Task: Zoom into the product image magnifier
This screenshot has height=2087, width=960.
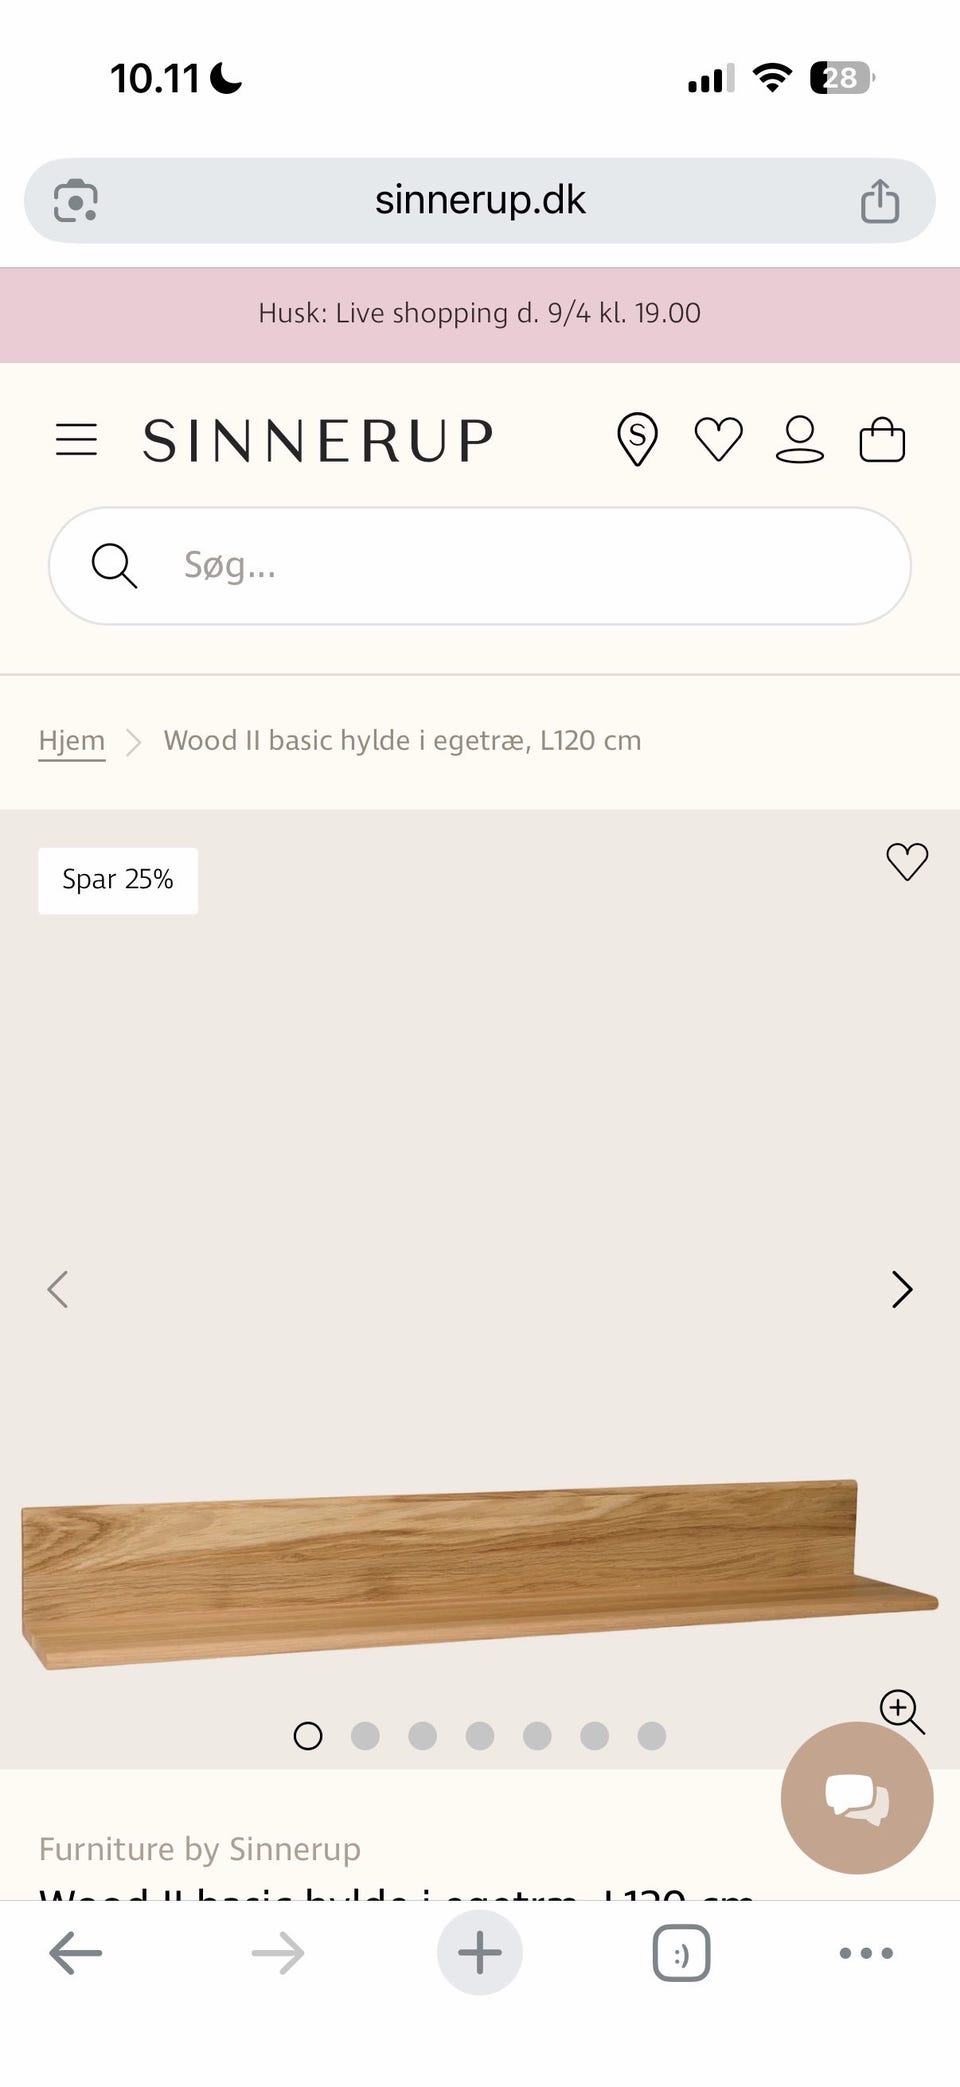Action: [901, 1711]
